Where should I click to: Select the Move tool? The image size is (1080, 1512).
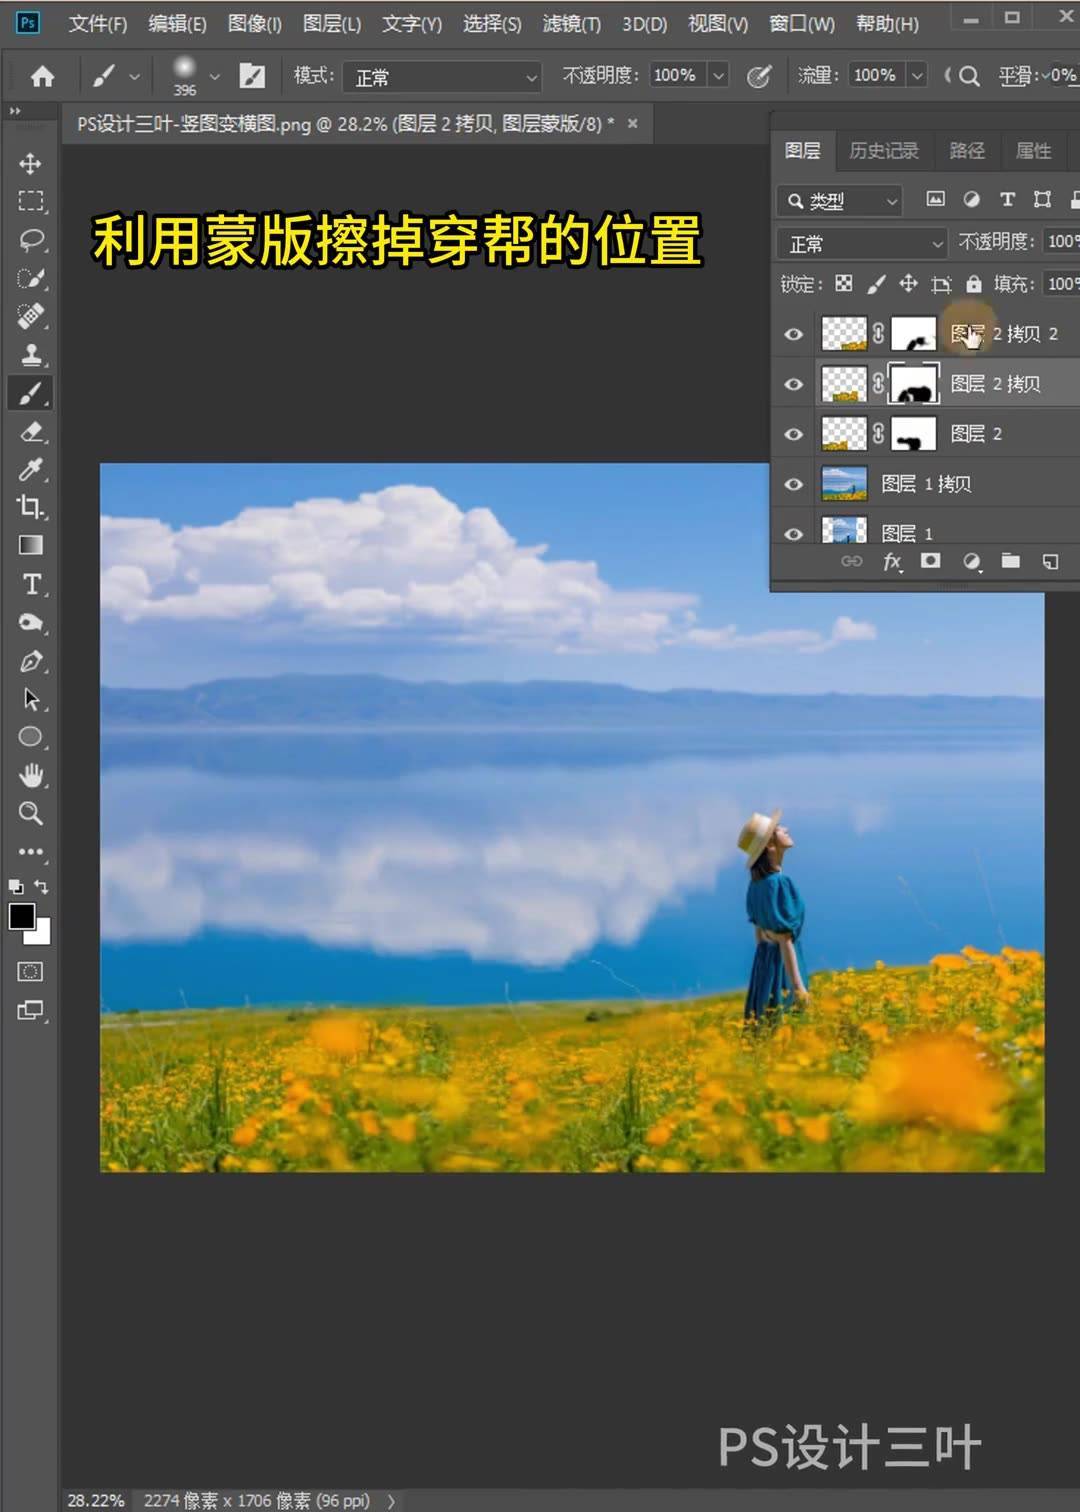(31, 163)
